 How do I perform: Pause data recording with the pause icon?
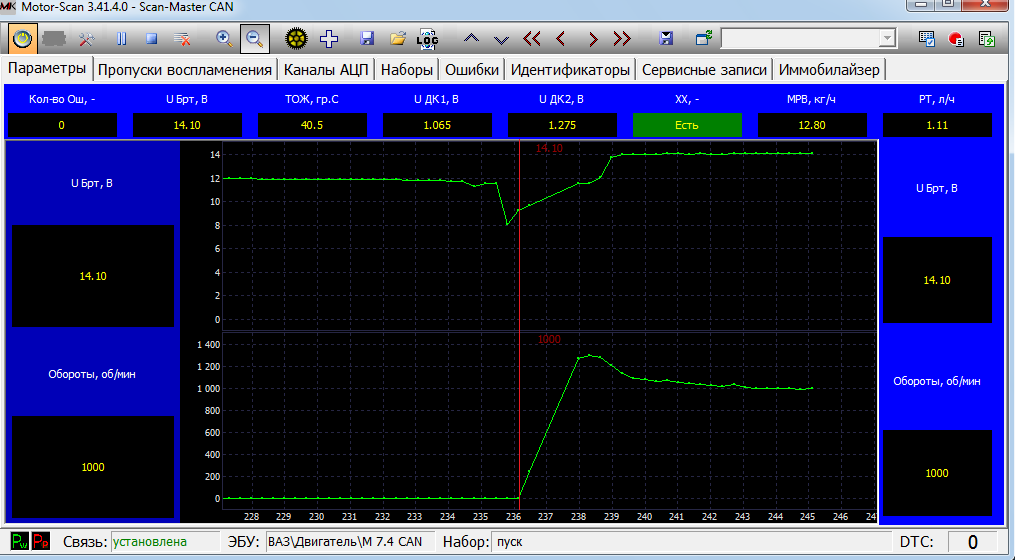tap(121, 39)
